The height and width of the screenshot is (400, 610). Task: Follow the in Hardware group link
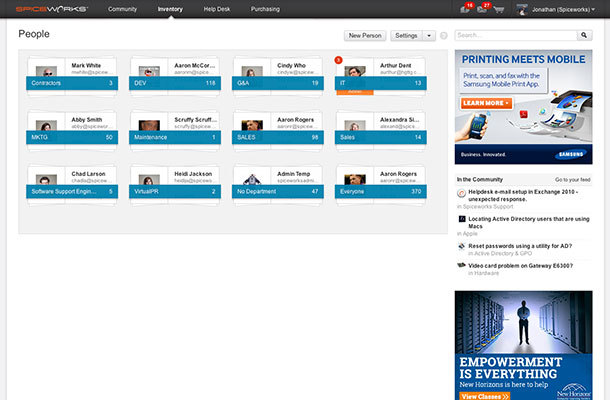point(484,273)
